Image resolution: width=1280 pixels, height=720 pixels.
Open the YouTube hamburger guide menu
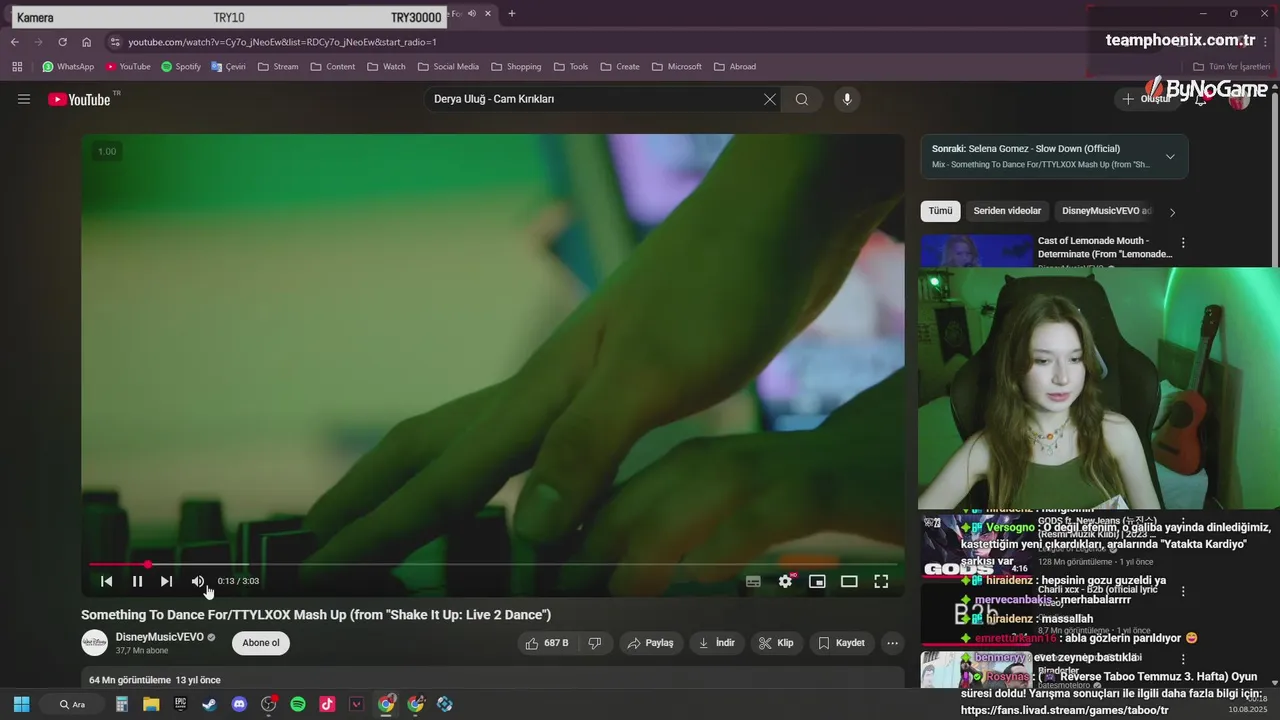click(24, 99)
